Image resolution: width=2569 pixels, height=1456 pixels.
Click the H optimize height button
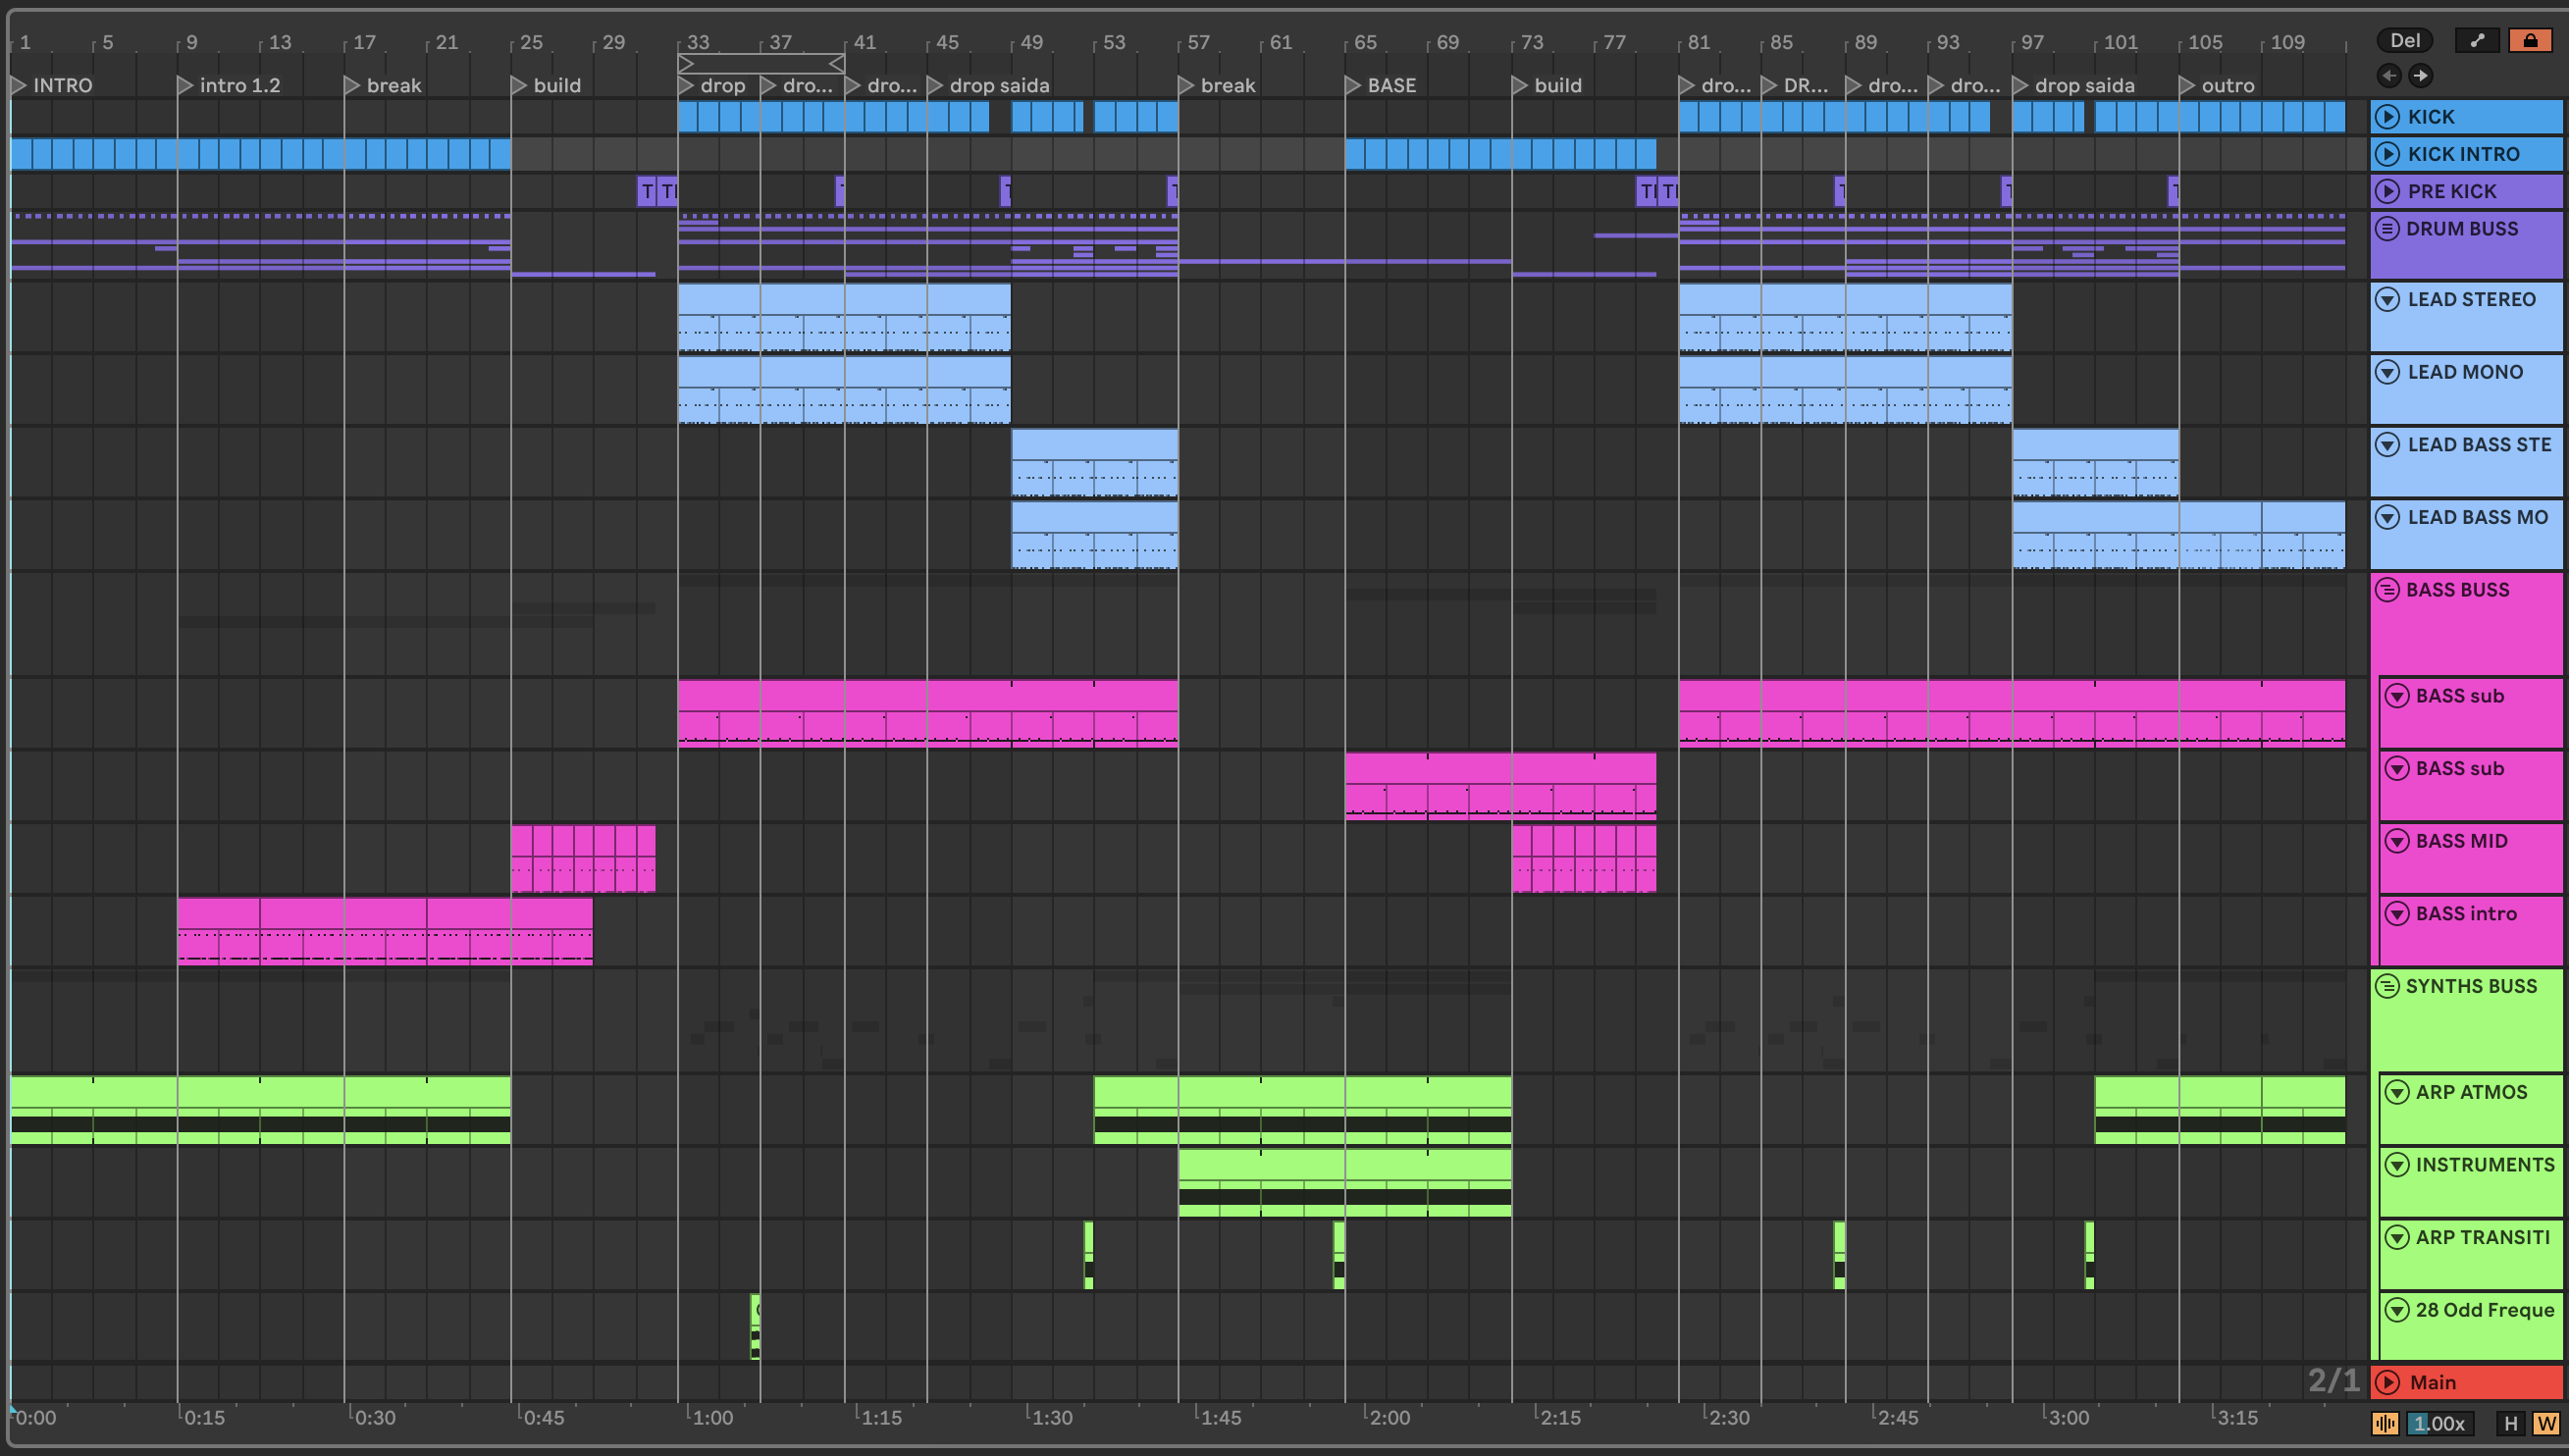tap(2510, 1423)
